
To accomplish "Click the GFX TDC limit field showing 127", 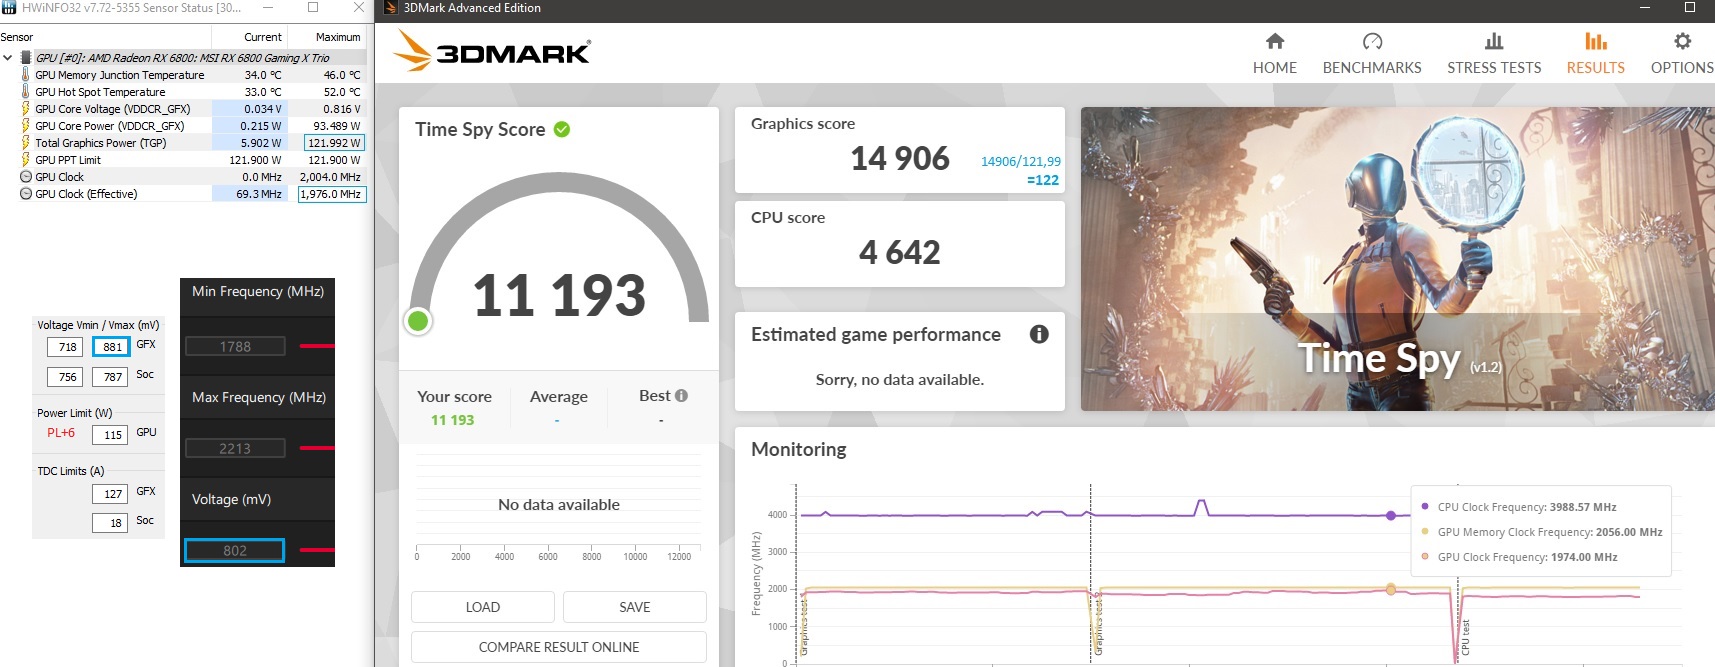I will pyautogui.click(x=110, y=494).
